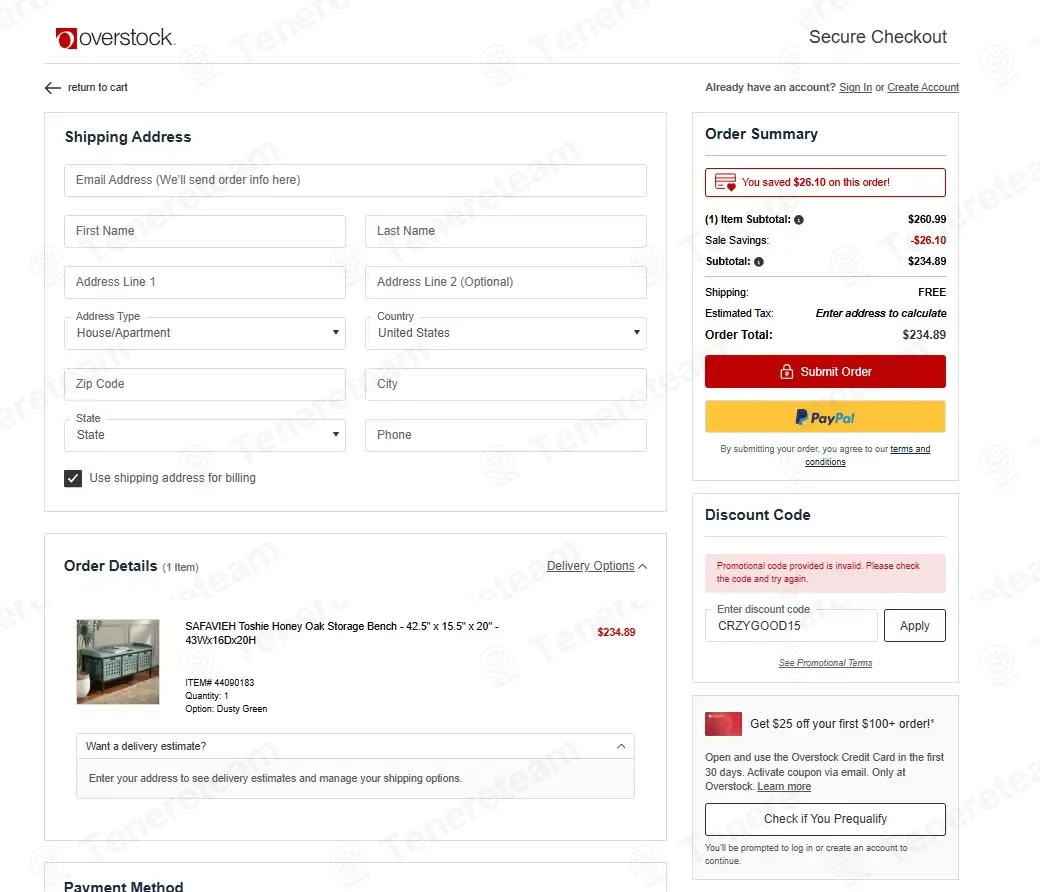The image size is (1040, 892).
Task: Open the See Promotional Terms link
Action: (825, 663)
